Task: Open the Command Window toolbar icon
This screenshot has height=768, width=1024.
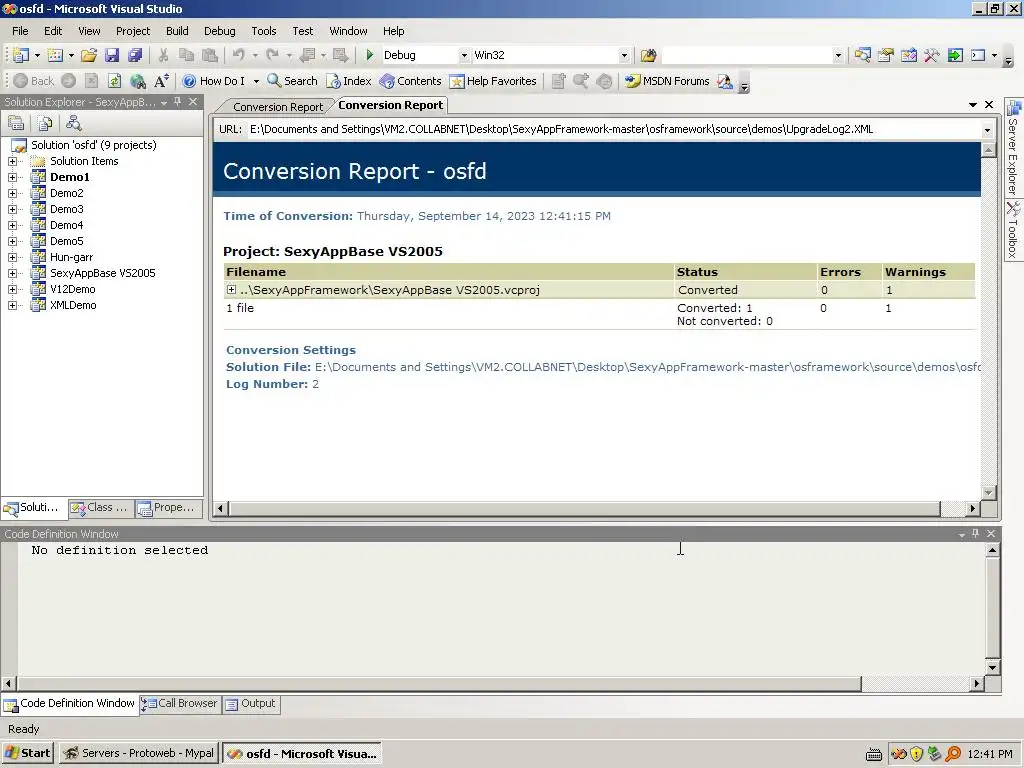Action: pyautogui.click(x=978, y=56)
